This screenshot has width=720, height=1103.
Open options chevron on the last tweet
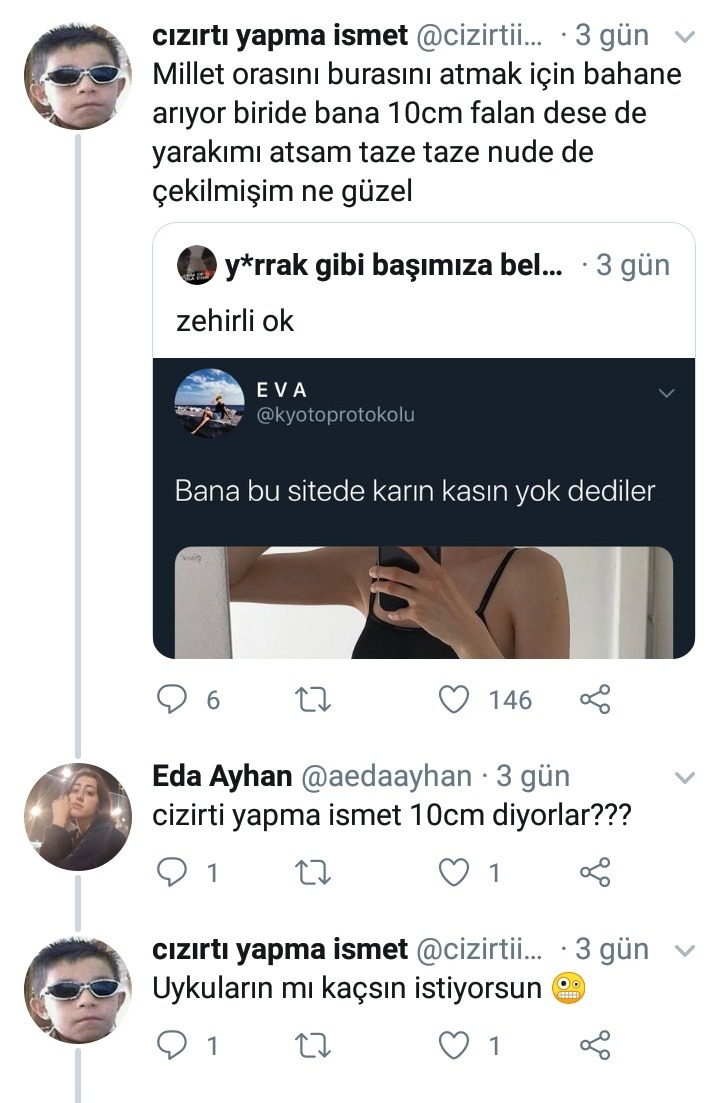685,950
